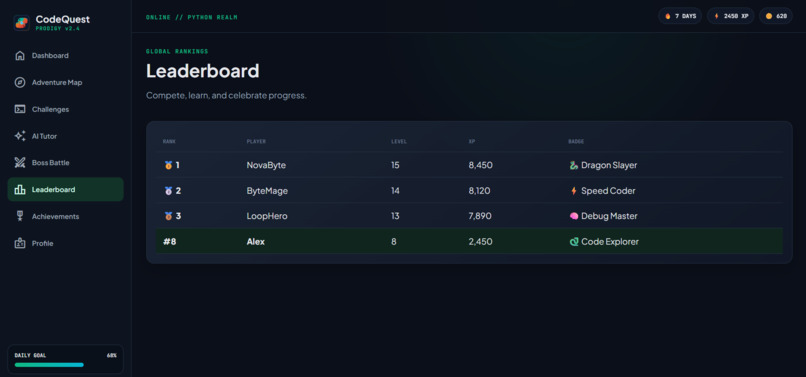Screen dimensions: 806x377
Task: Click ByteMage's level 14 cell
Action: (x=395, y=191)
